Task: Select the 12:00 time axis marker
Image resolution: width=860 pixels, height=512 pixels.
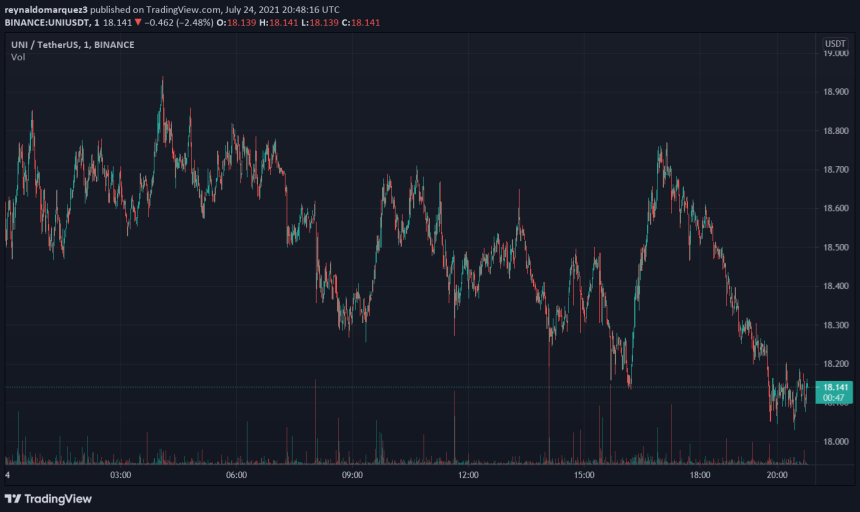Action: click(468, 476)
